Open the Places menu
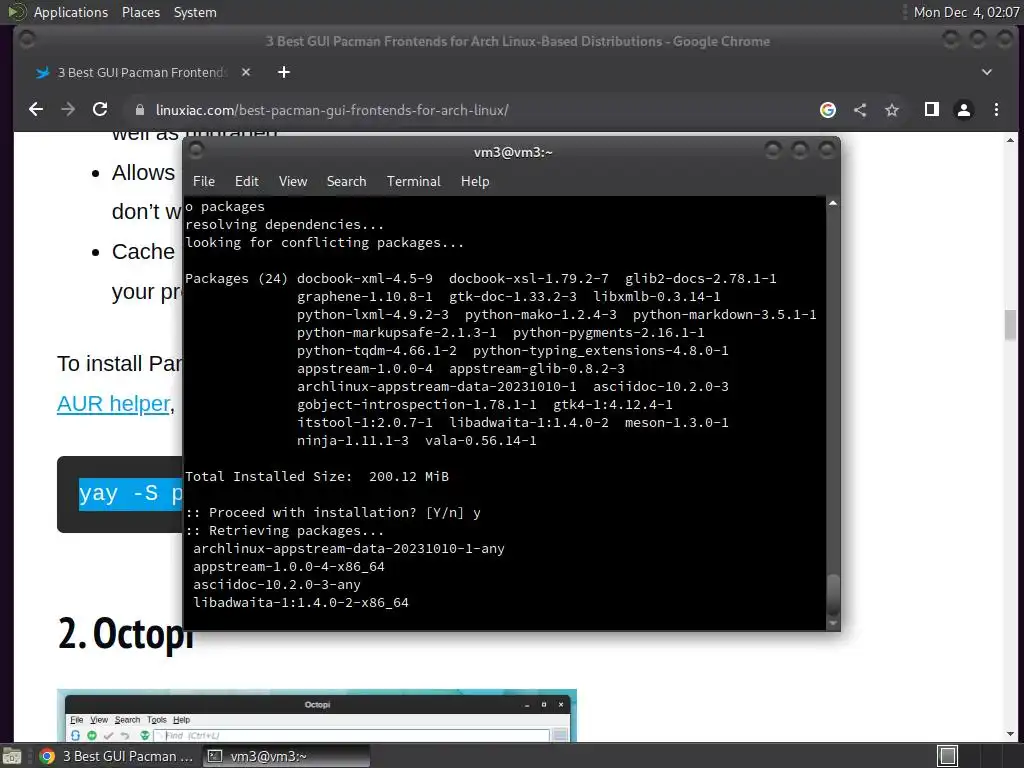 click(x=141, y=12)
